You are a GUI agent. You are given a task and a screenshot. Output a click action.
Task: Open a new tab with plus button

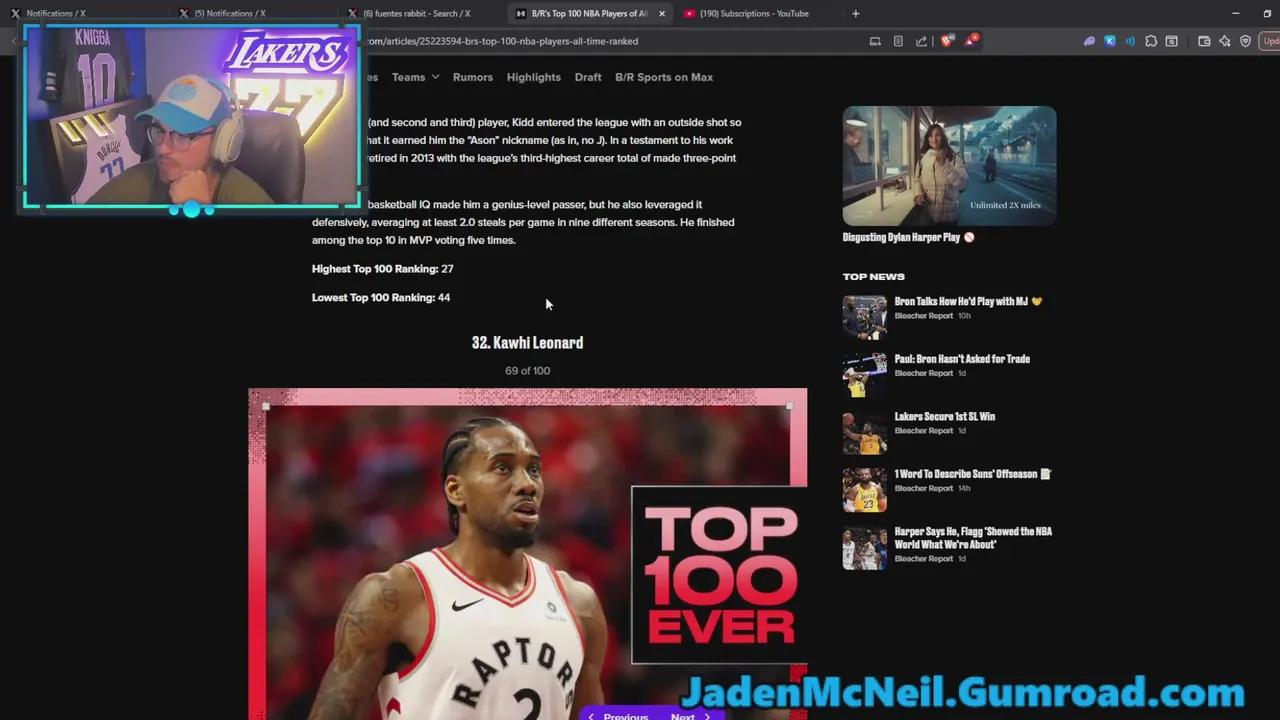click(x=855, y=14)
